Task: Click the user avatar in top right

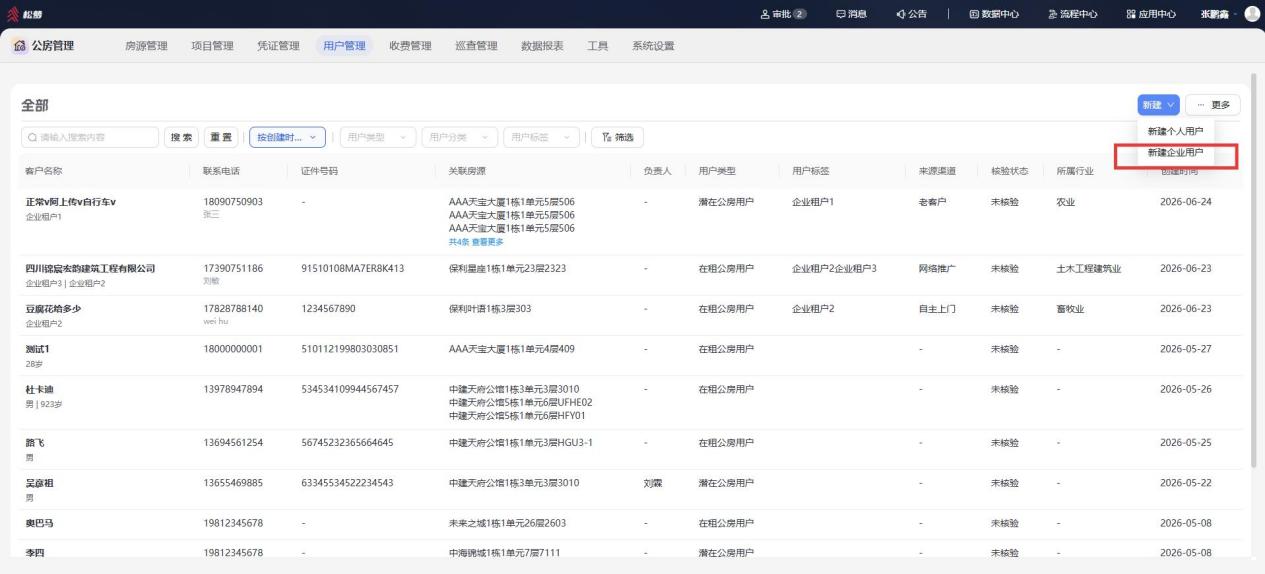Action: pos(1251,13)
